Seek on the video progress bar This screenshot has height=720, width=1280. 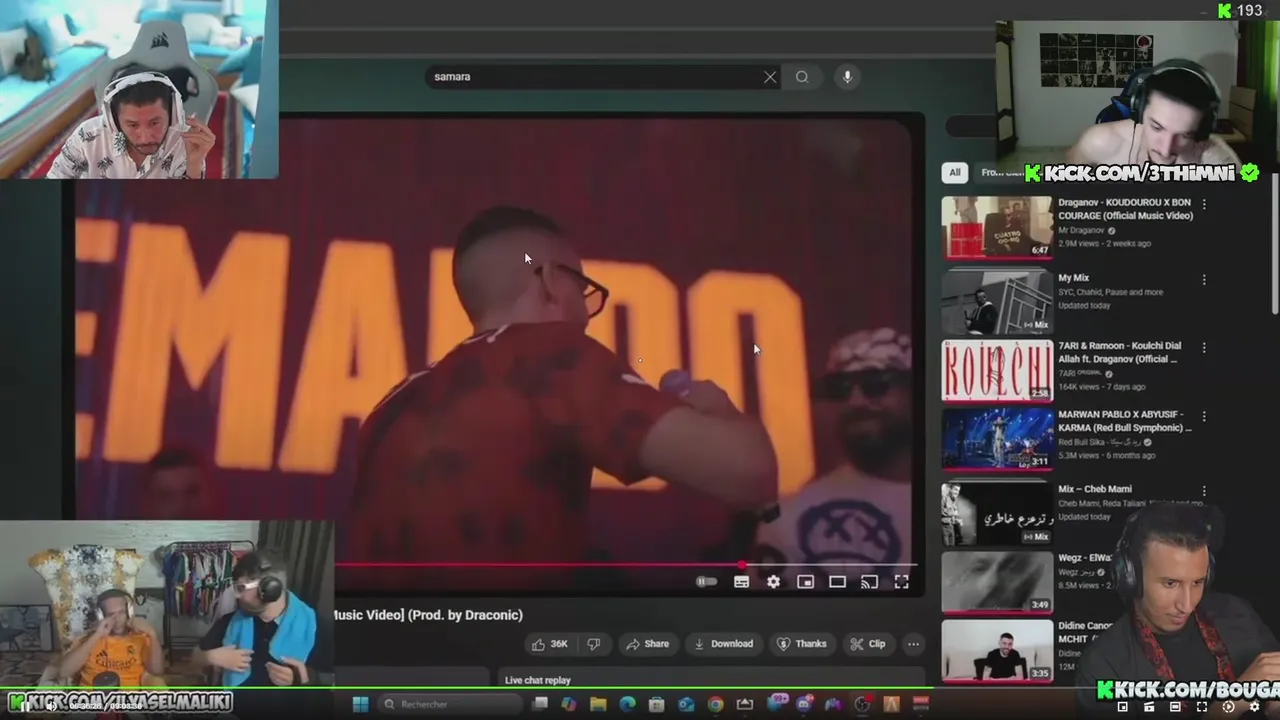pos(625,565)
